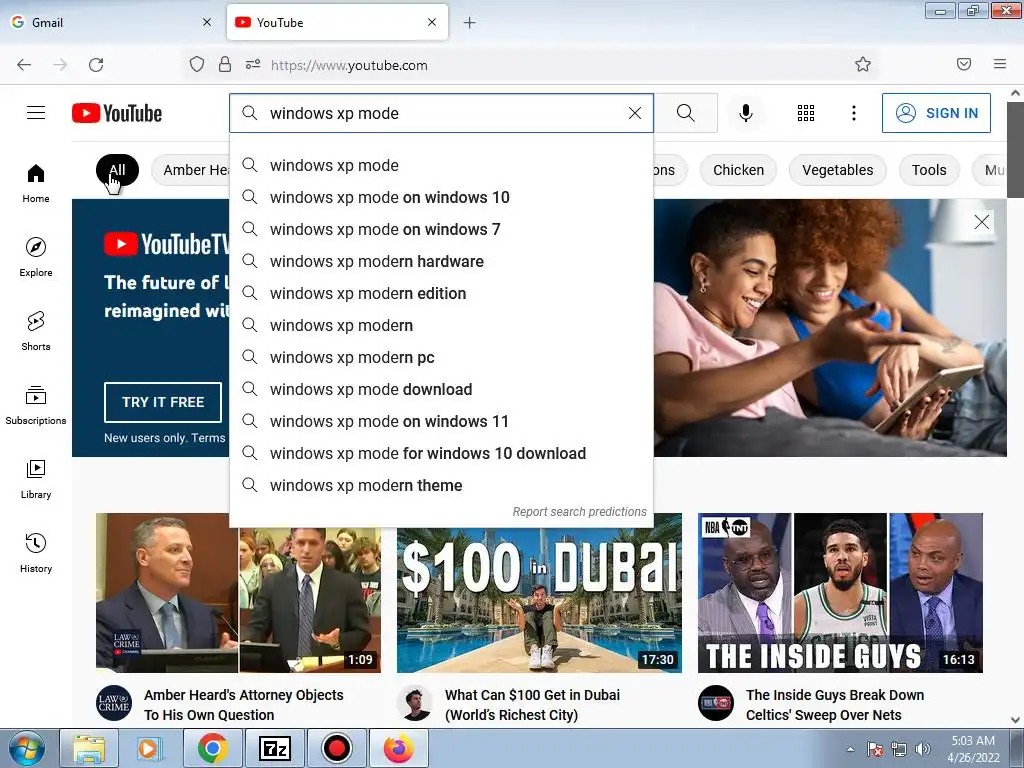The height and width of the screenshot is (768, 1024).
Task: Click title "What Can $100 Get in Dubai"
Action: (532, 705)
